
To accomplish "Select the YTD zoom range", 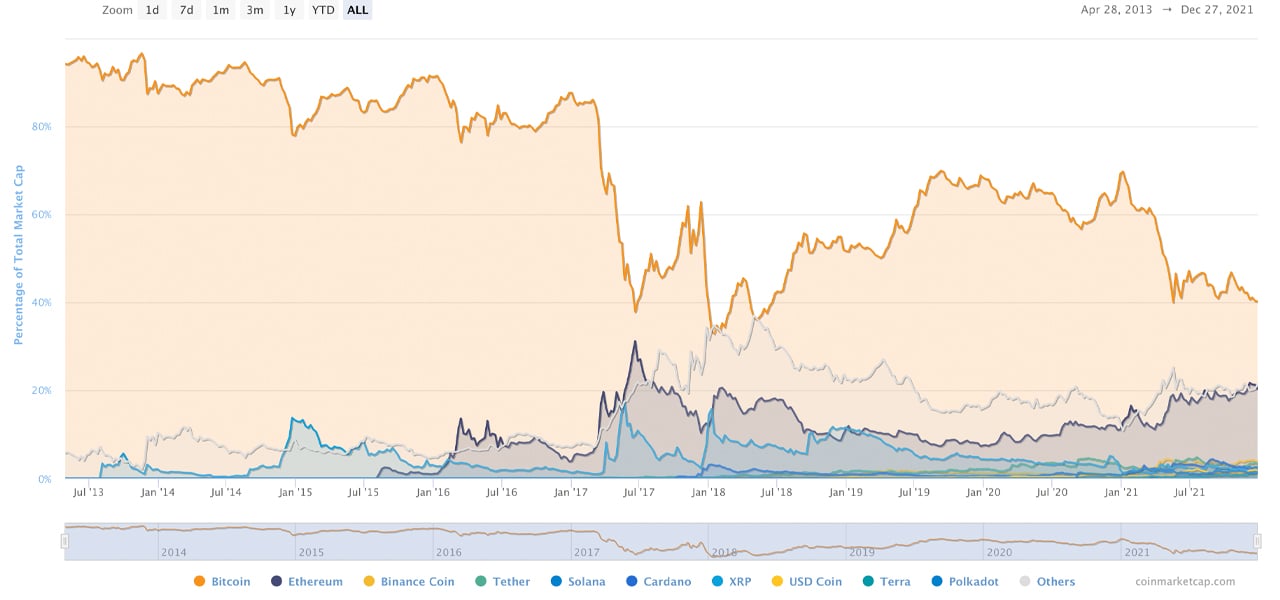I will [322, 10].
